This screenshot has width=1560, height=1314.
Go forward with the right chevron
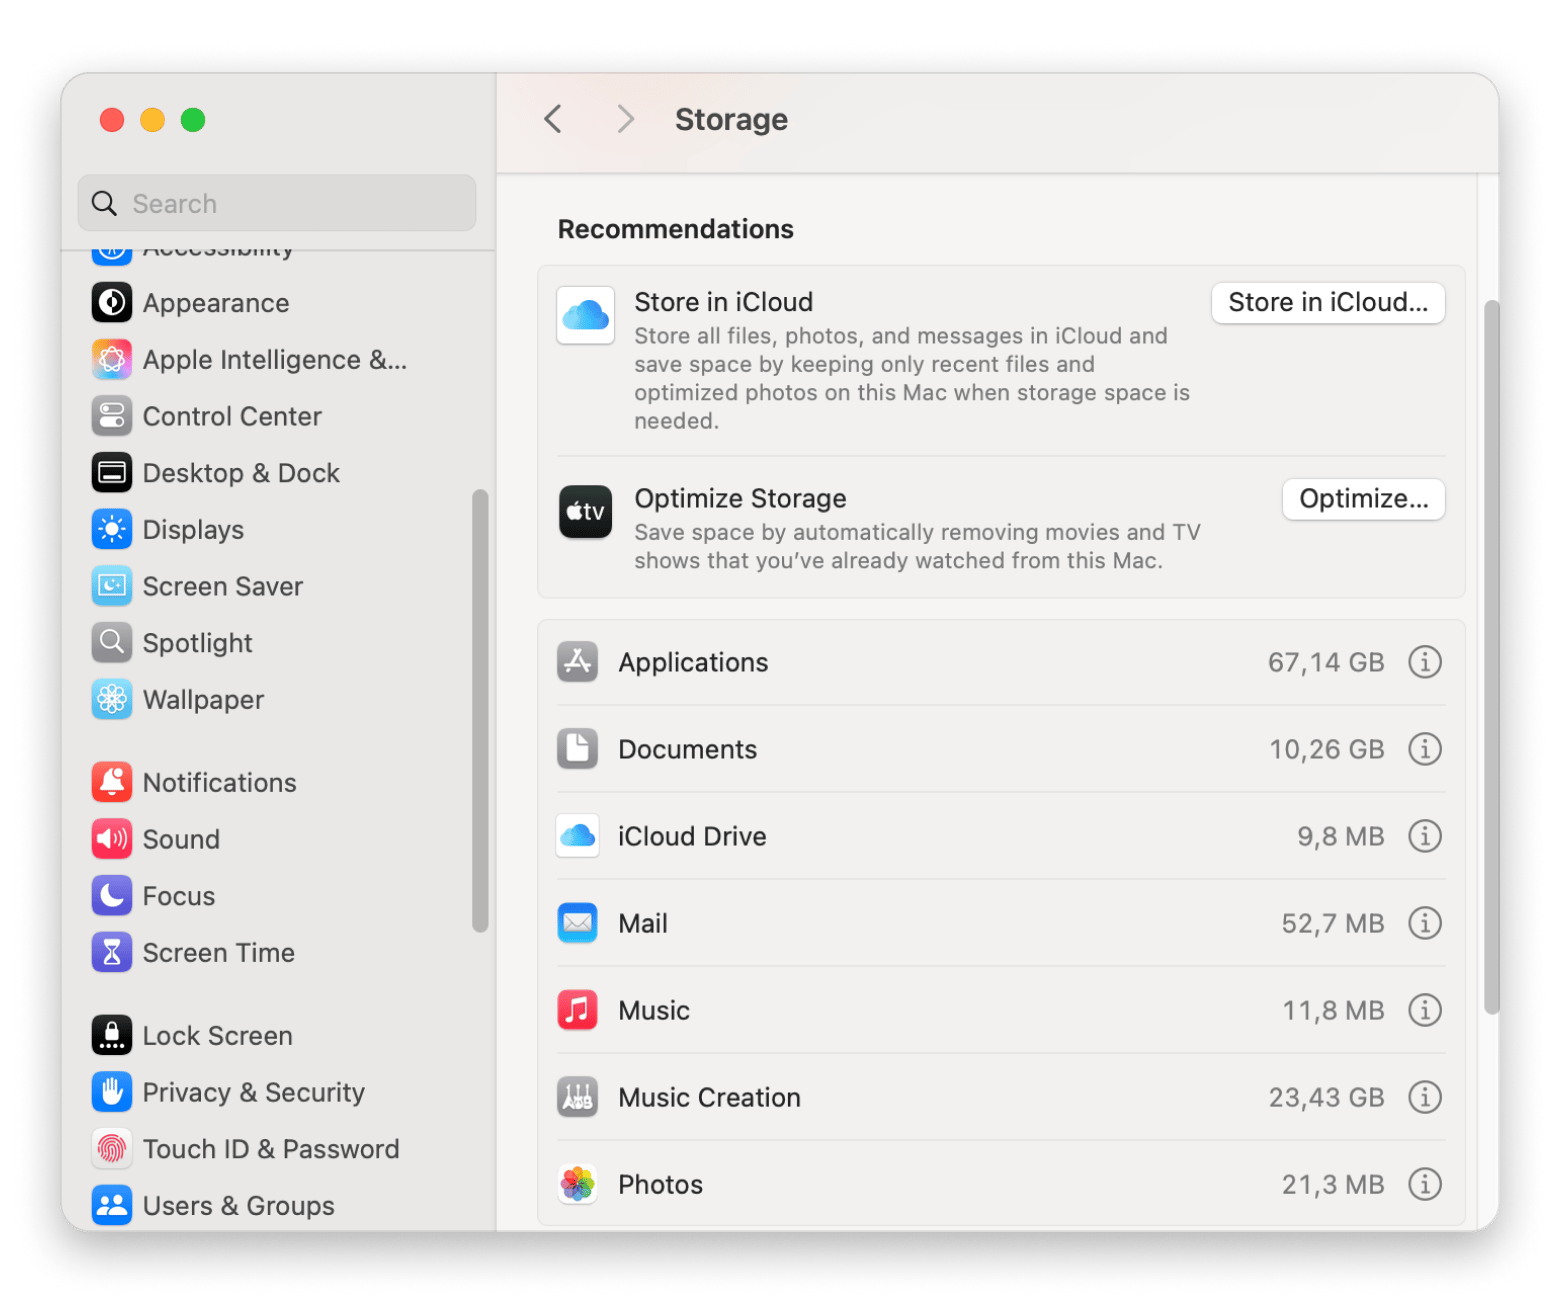coord(626,119)
